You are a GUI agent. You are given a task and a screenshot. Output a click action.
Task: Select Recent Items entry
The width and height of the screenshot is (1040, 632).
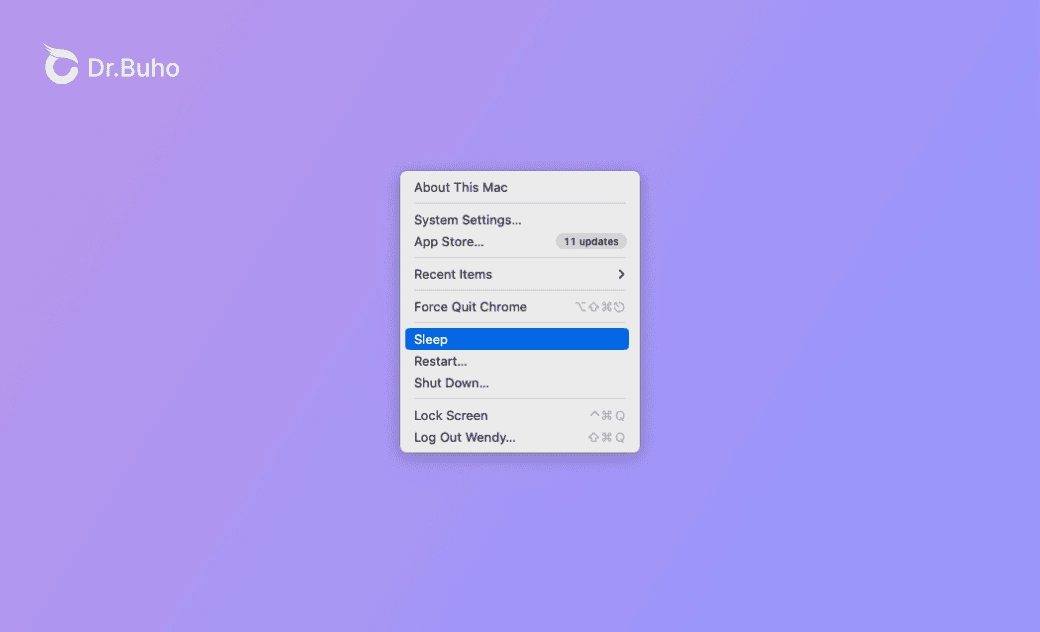tap(453, 274)
